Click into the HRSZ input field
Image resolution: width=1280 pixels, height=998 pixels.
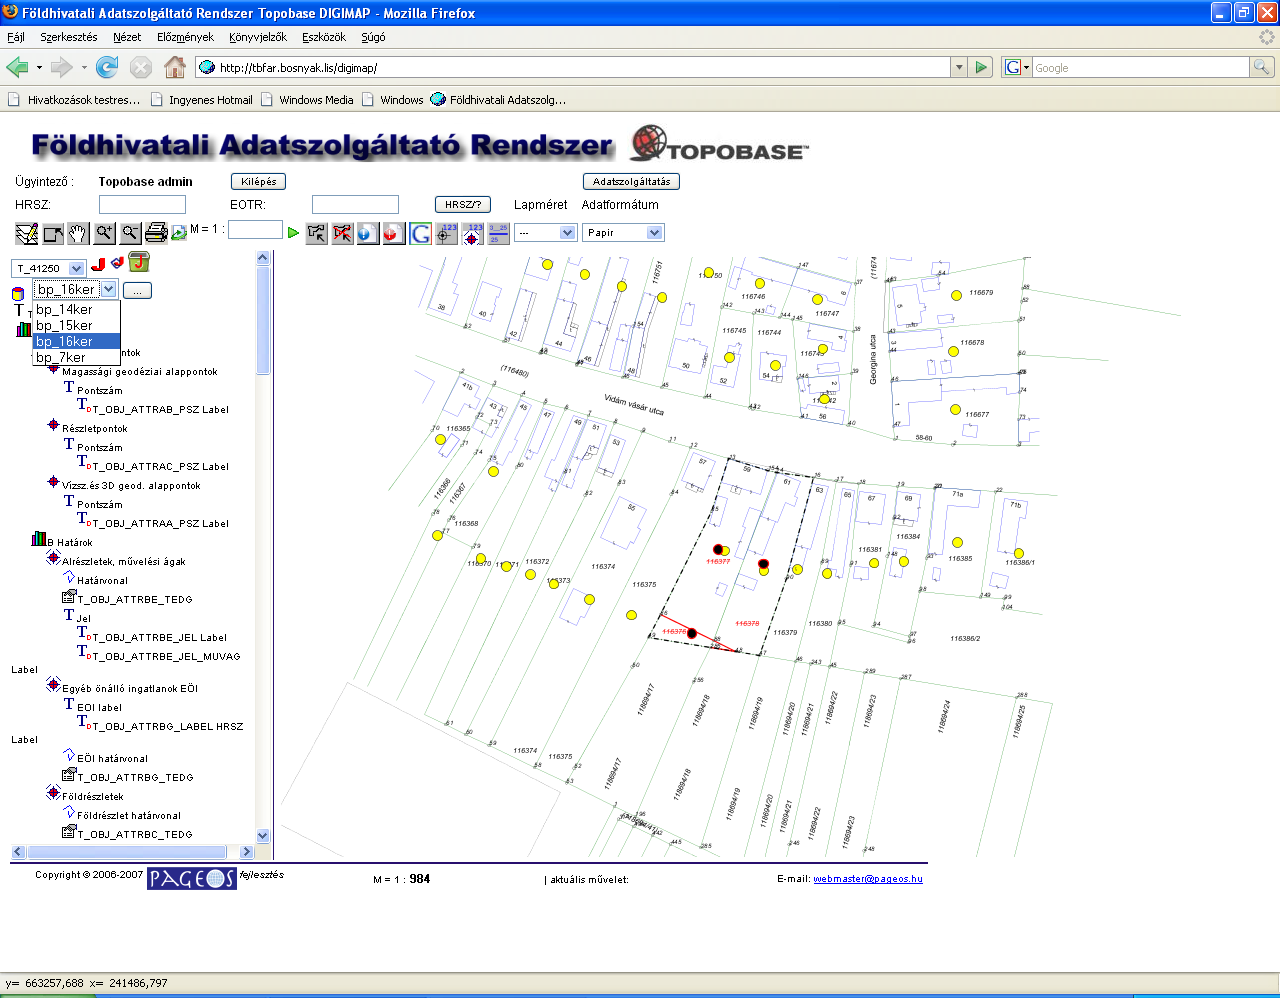tap(142, 204)
